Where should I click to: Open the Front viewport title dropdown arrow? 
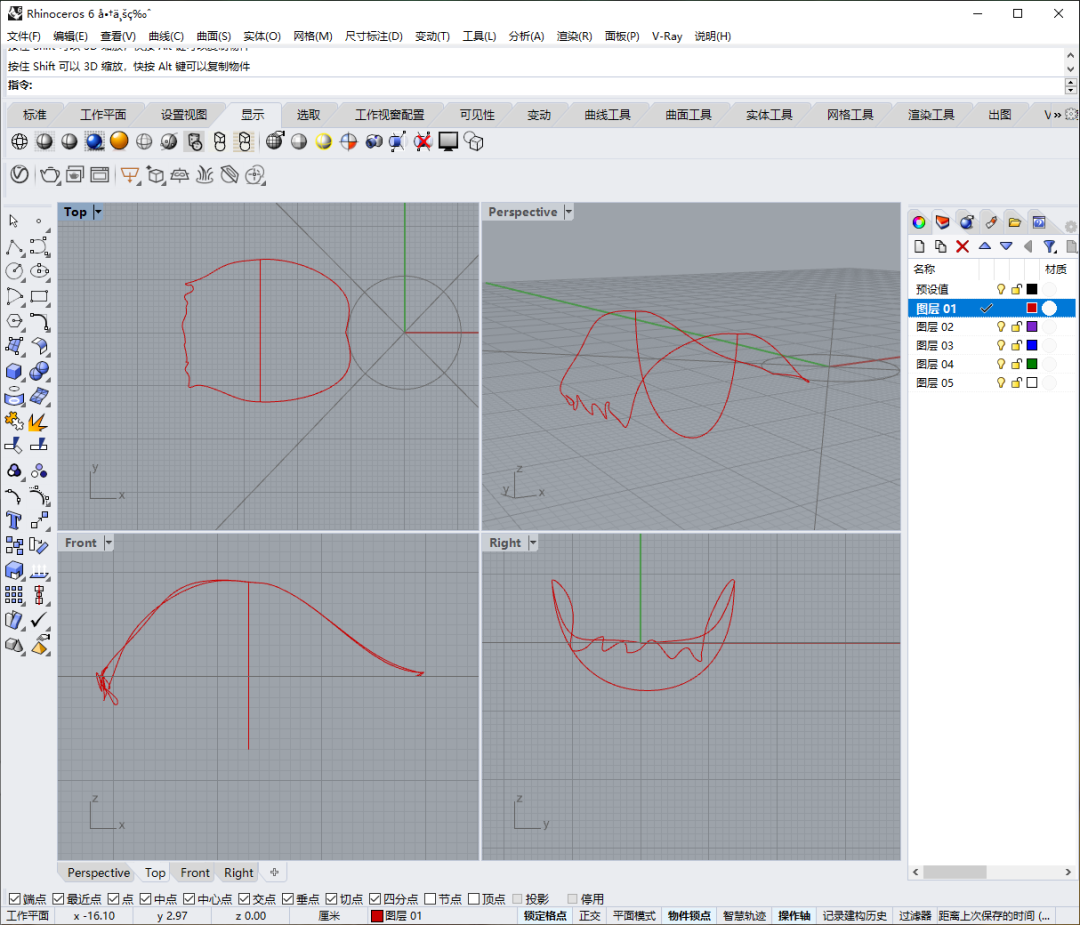tap(108, 543)
